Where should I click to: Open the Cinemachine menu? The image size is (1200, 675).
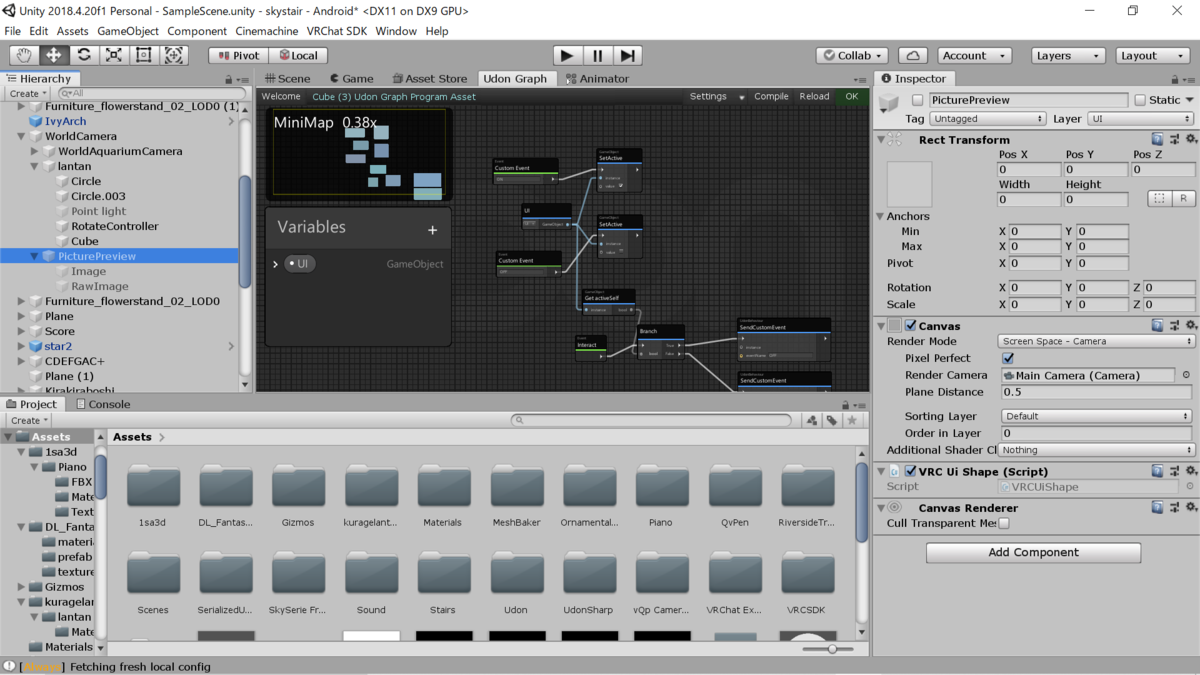click(267, 31)
